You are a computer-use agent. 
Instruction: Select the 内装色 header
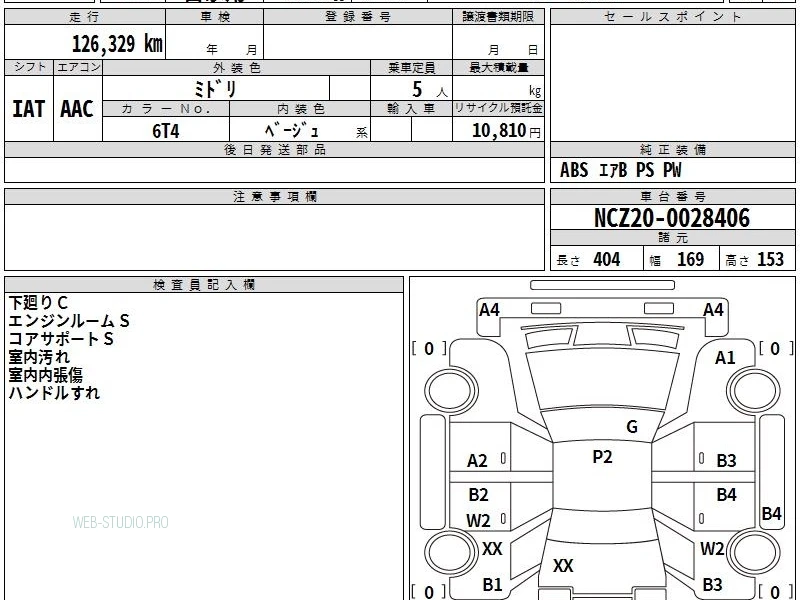pos(300,109)
